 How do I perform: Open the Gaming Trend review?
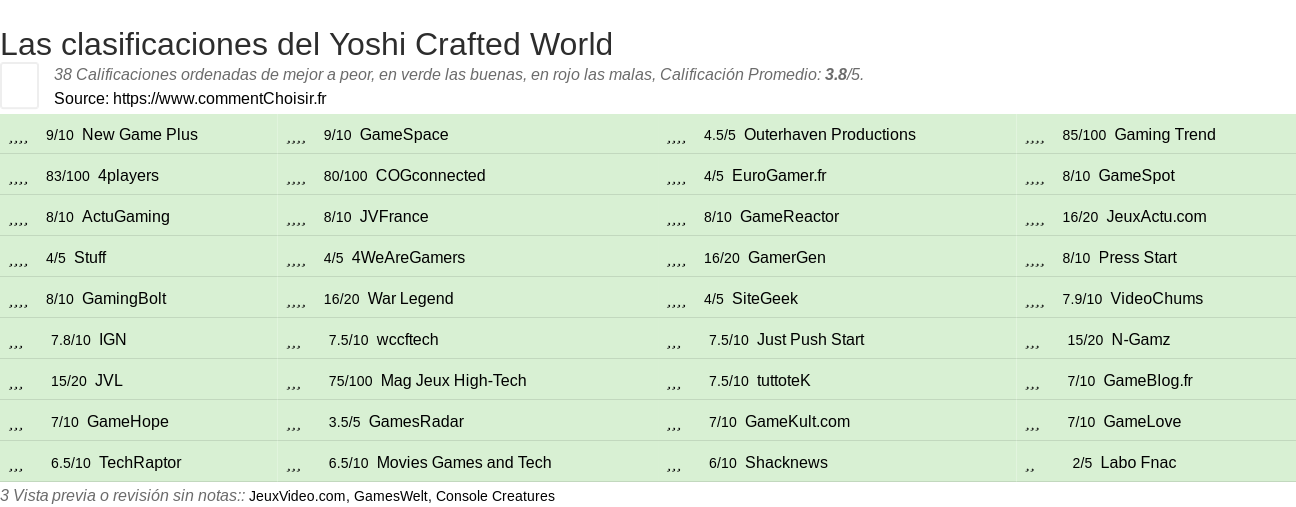[x=1165, y=134]
